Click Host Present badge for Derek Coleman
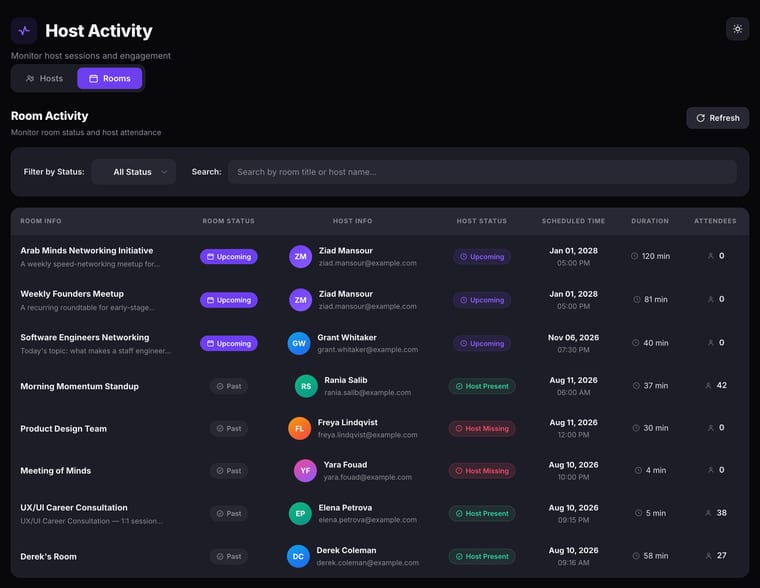Screen dimensions: 760x588 [x=482, y=556]
